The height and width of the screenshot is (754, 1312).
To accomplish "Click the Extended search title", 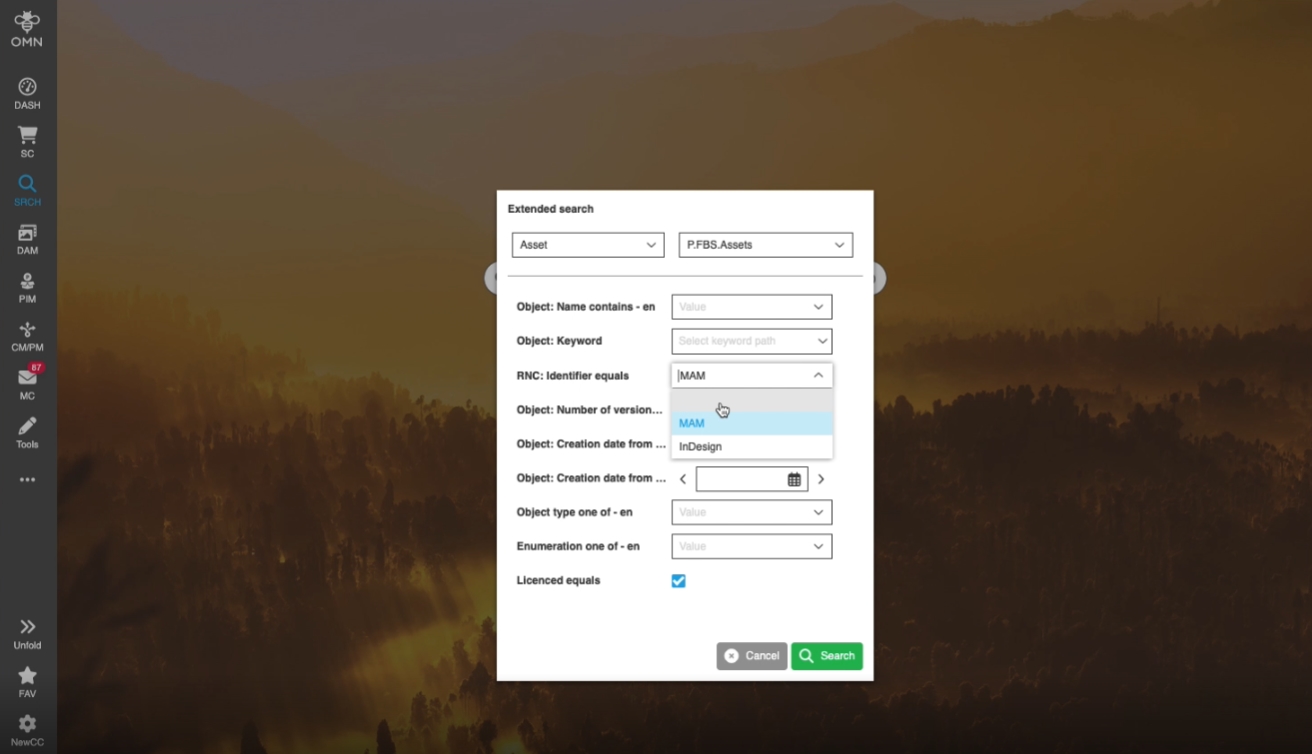I will pos(551,209).
